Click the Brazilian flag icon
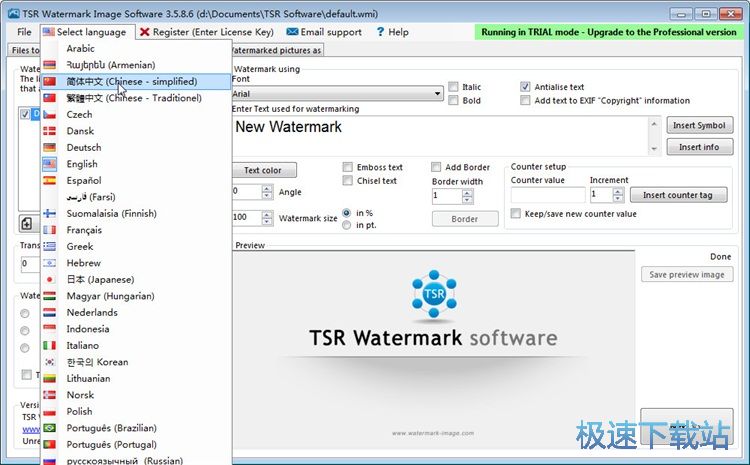 (50, 428)
